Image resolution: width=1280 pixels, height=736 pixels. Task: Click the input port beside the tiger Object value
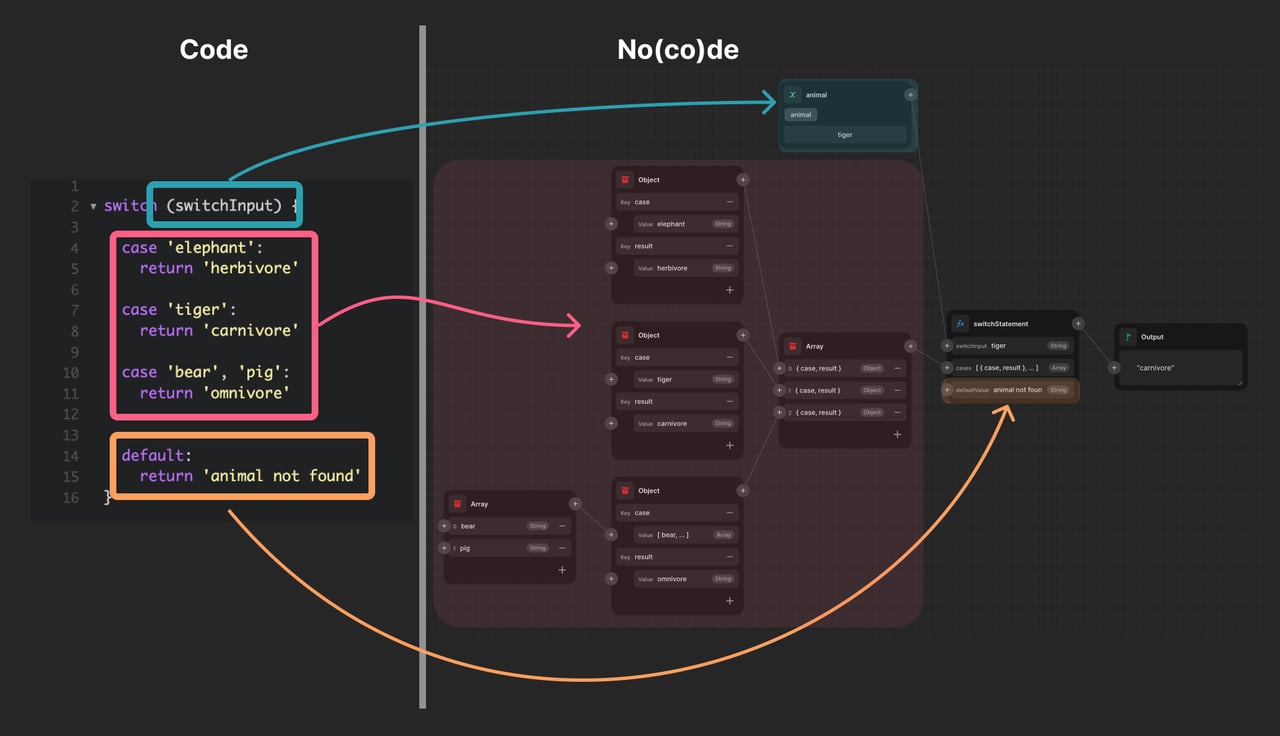pos(611,379)
